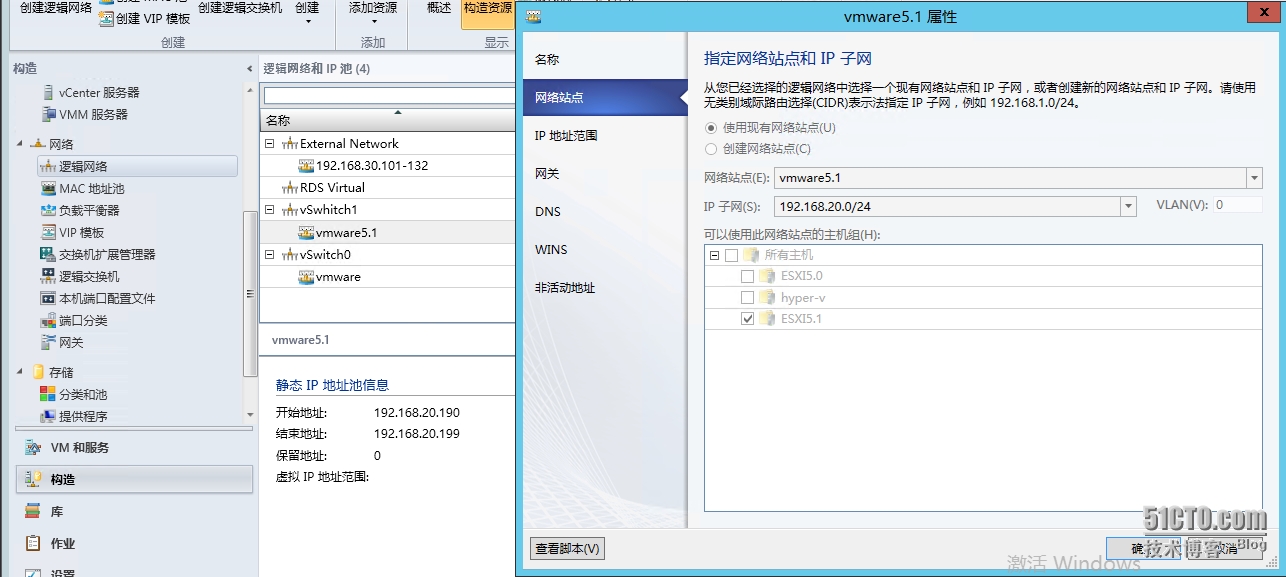
Task: Click the vSwhitch1 network icon
Action: tap(290, 209)
